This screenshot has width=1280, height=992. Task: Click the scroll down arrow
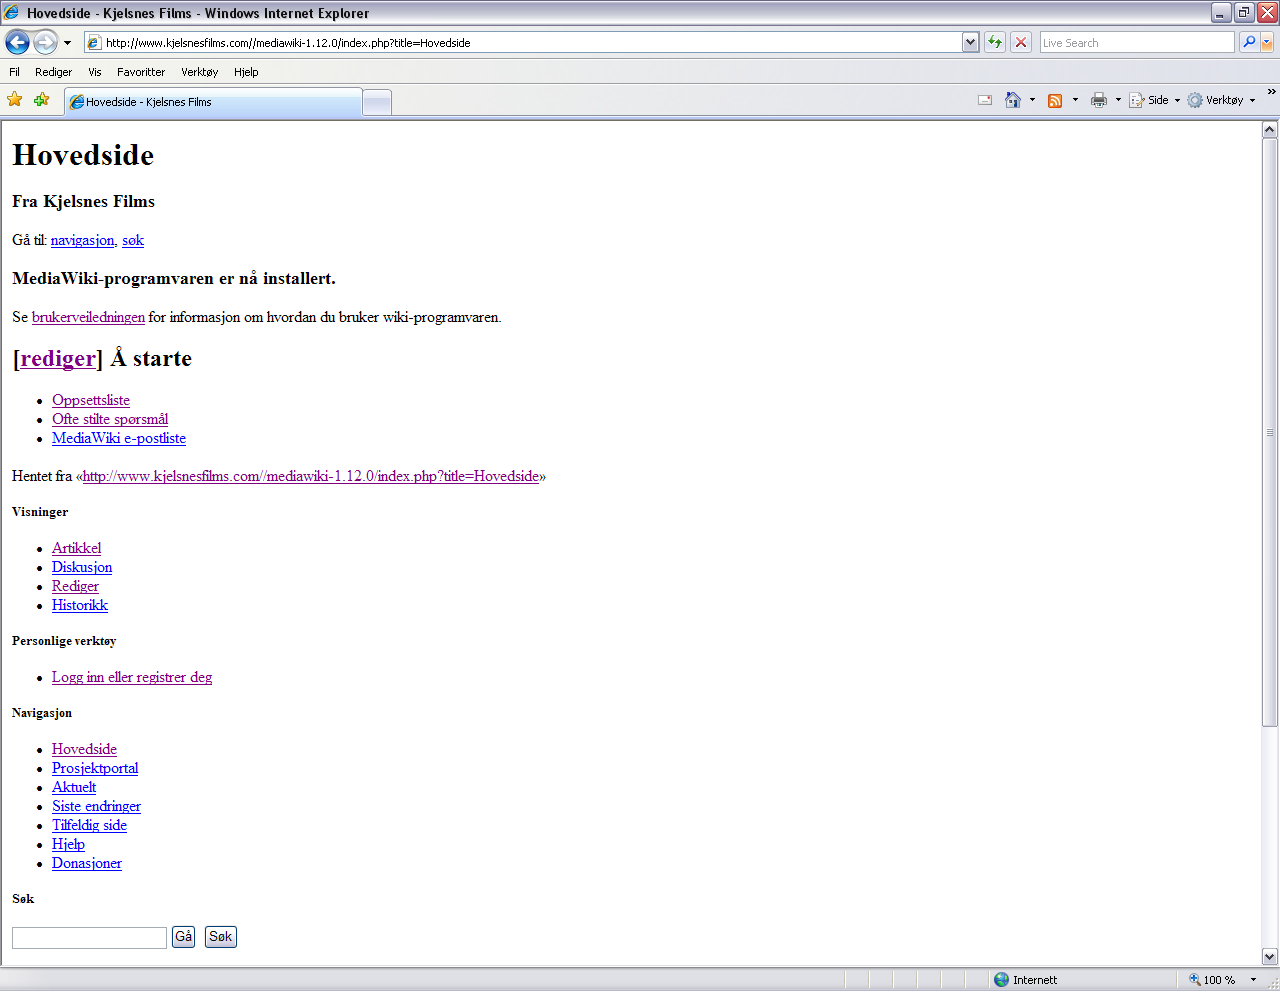1270,956
